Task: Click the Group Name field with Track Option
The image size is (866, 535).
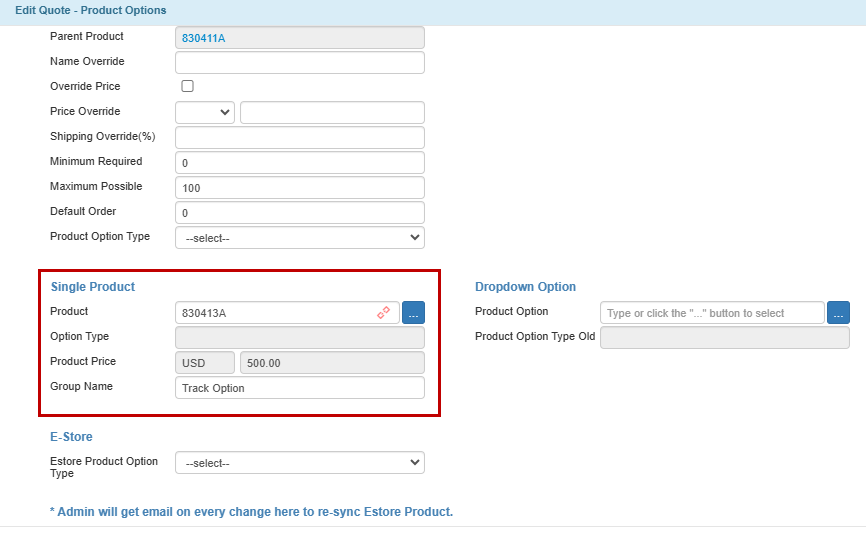Action: coord(300,388)
